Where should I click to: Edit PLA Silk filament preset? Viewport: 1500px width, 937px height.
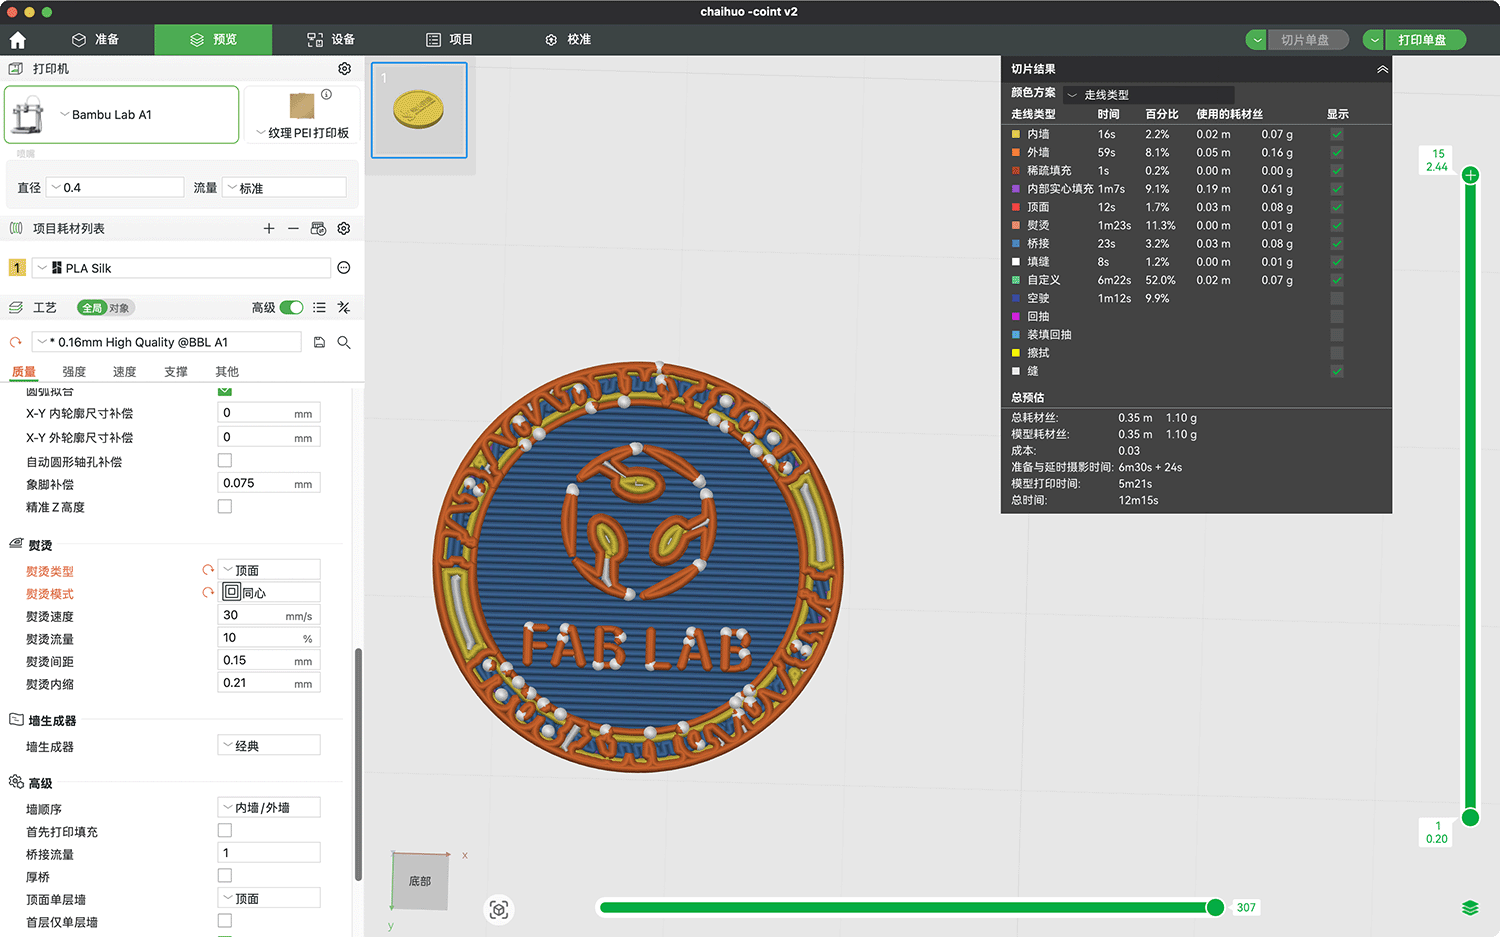(344, 268)
